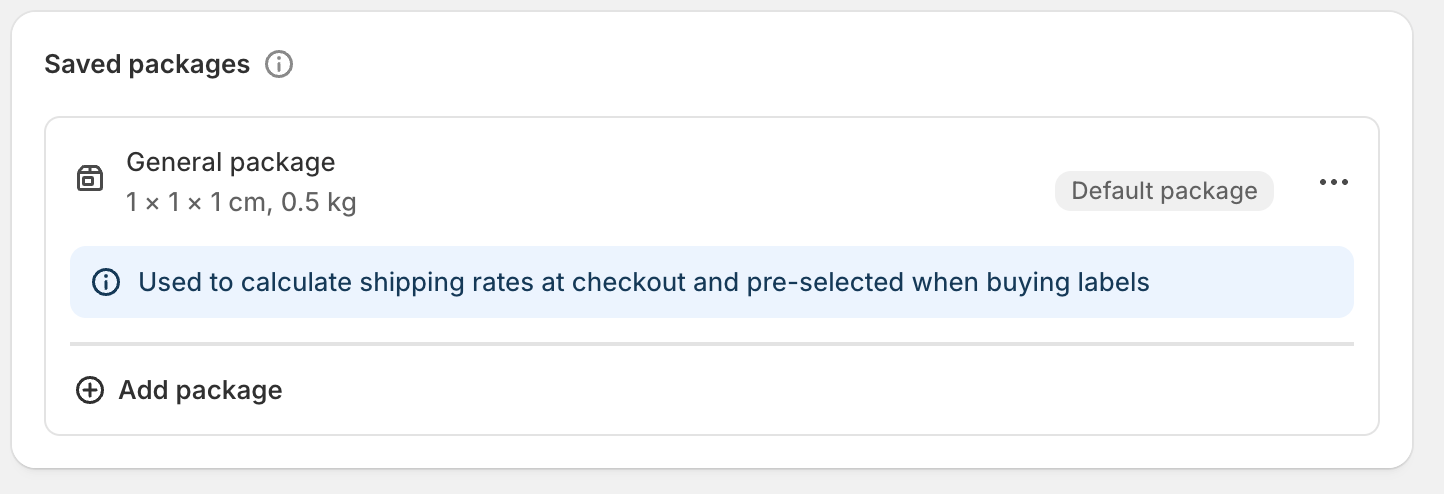Click the 1 × 1 × 1 cm dimensions text
Image resolution: width=1444 pixels, height=494 pixels.
point(196,203)
